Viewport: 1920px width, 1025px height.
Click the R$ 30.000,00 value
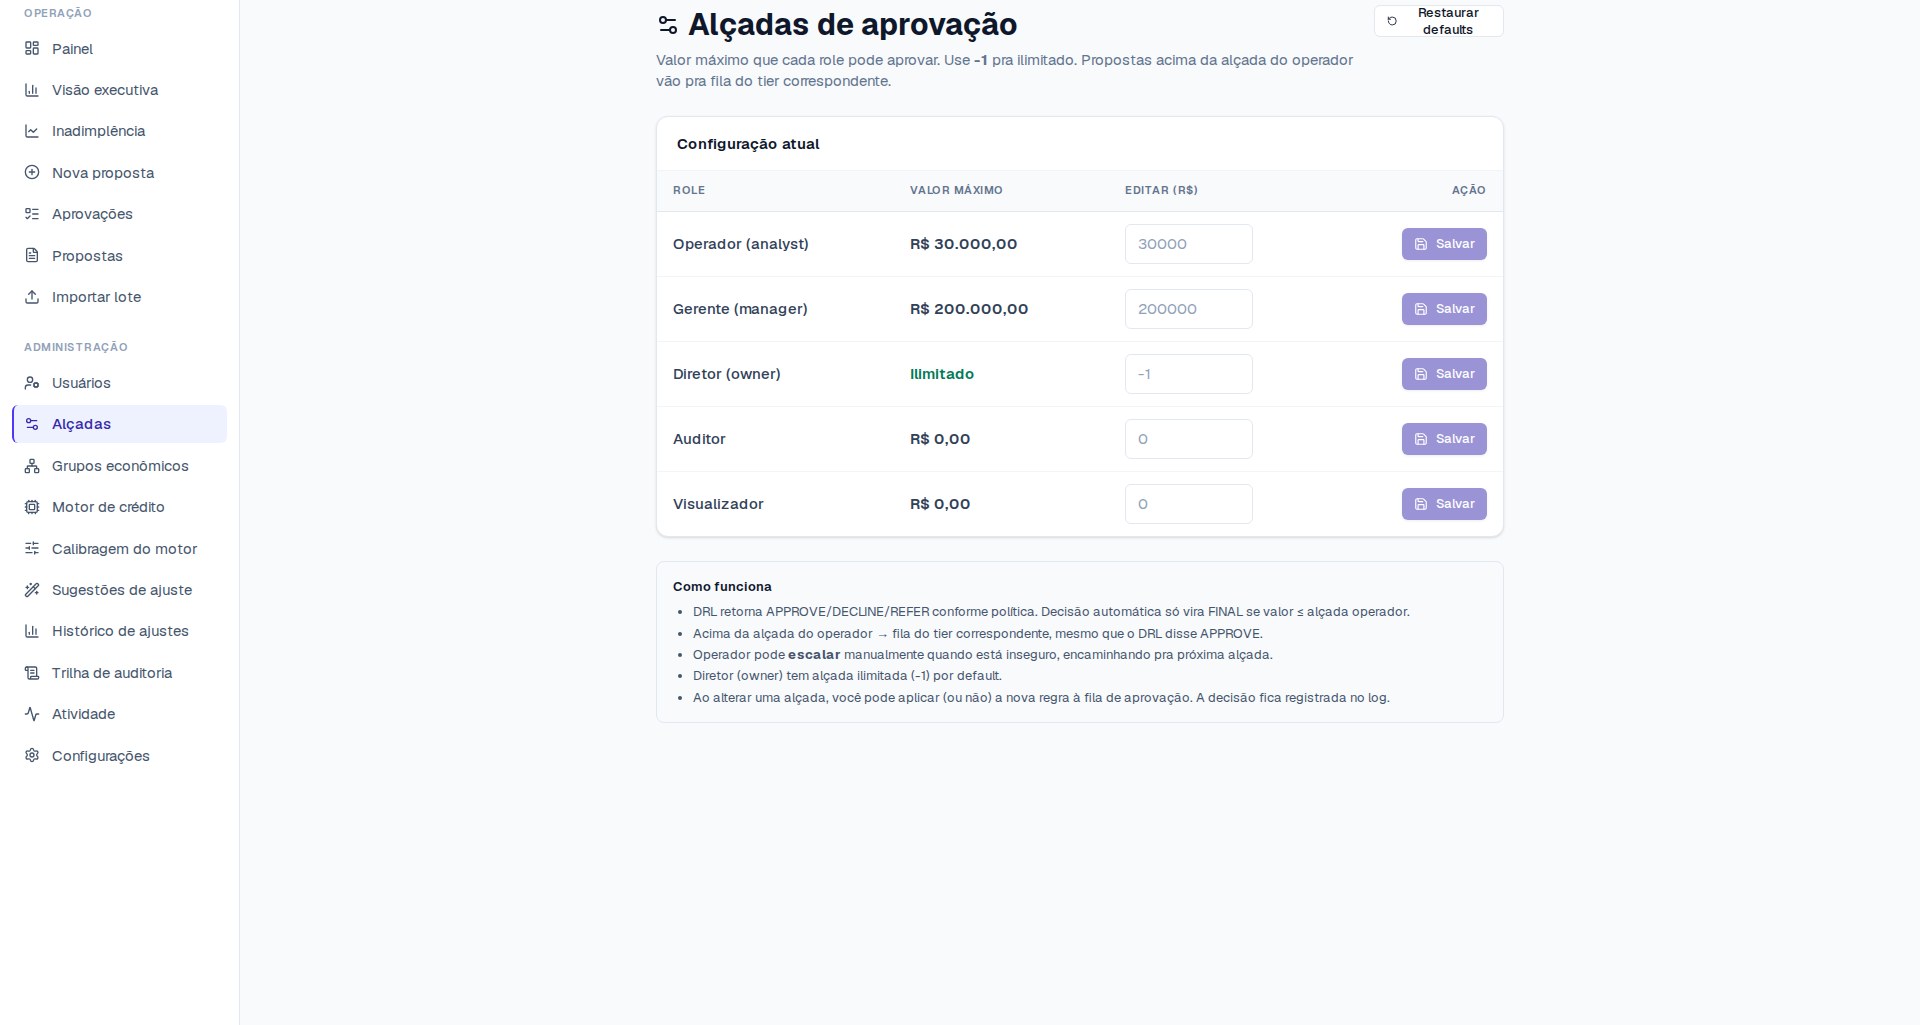tap(963, 244)
